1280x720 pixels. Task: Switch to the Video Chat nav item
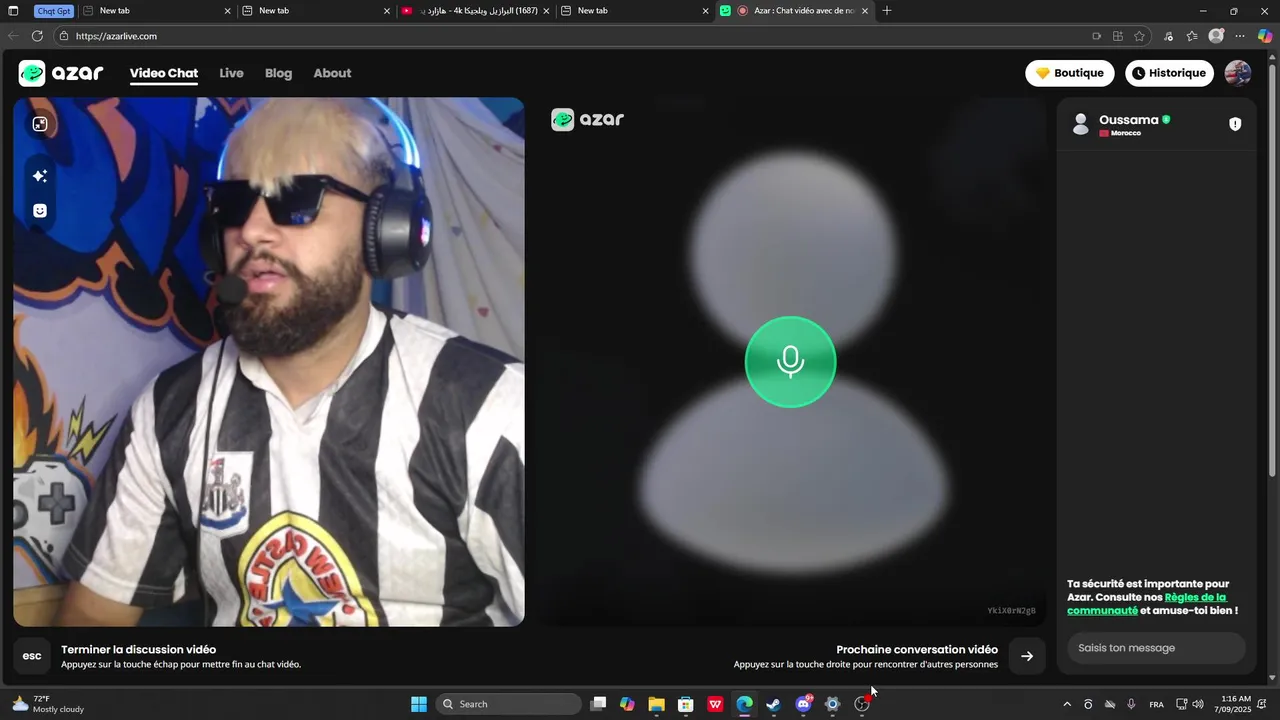164,73
